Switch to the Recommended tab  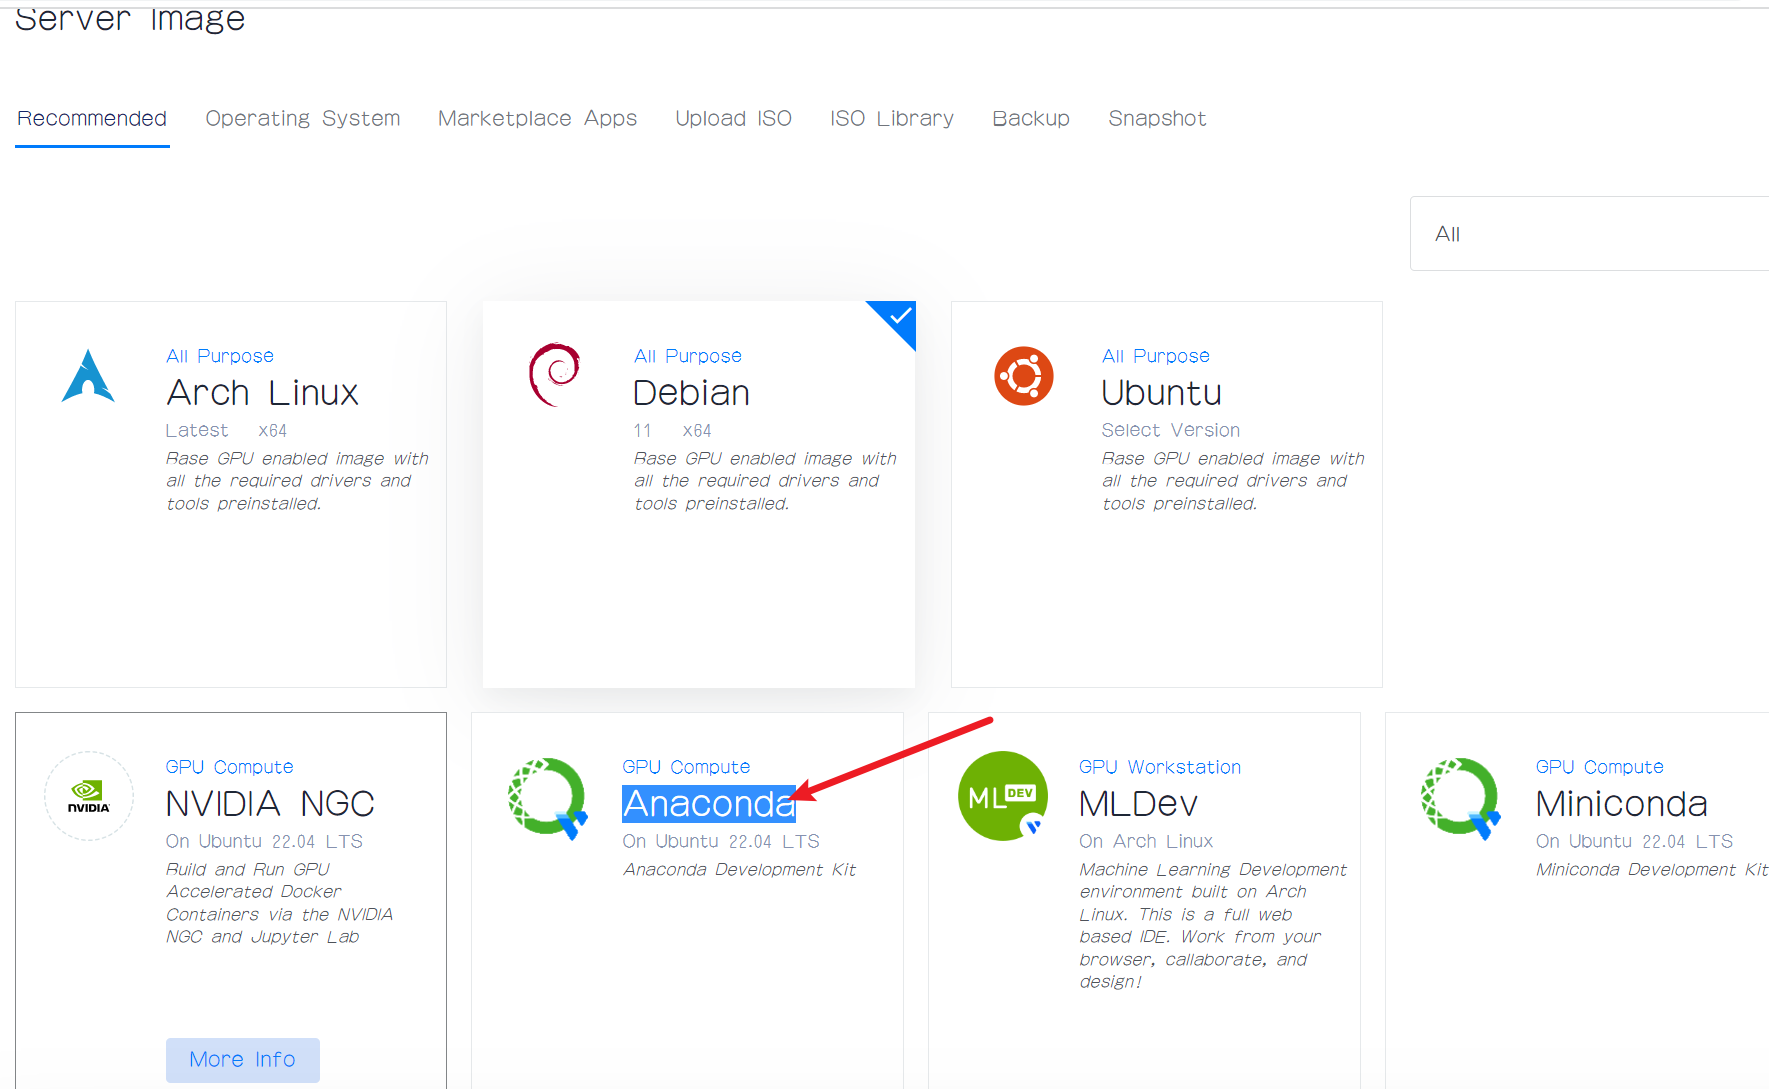pos(92,119)
